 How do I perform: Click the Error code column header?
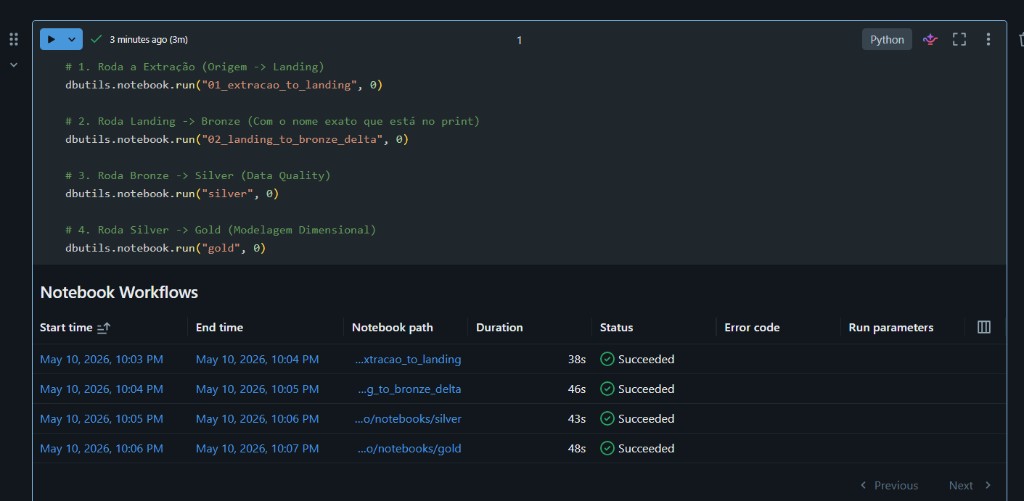pyautogui.click(x=752, y=327)
